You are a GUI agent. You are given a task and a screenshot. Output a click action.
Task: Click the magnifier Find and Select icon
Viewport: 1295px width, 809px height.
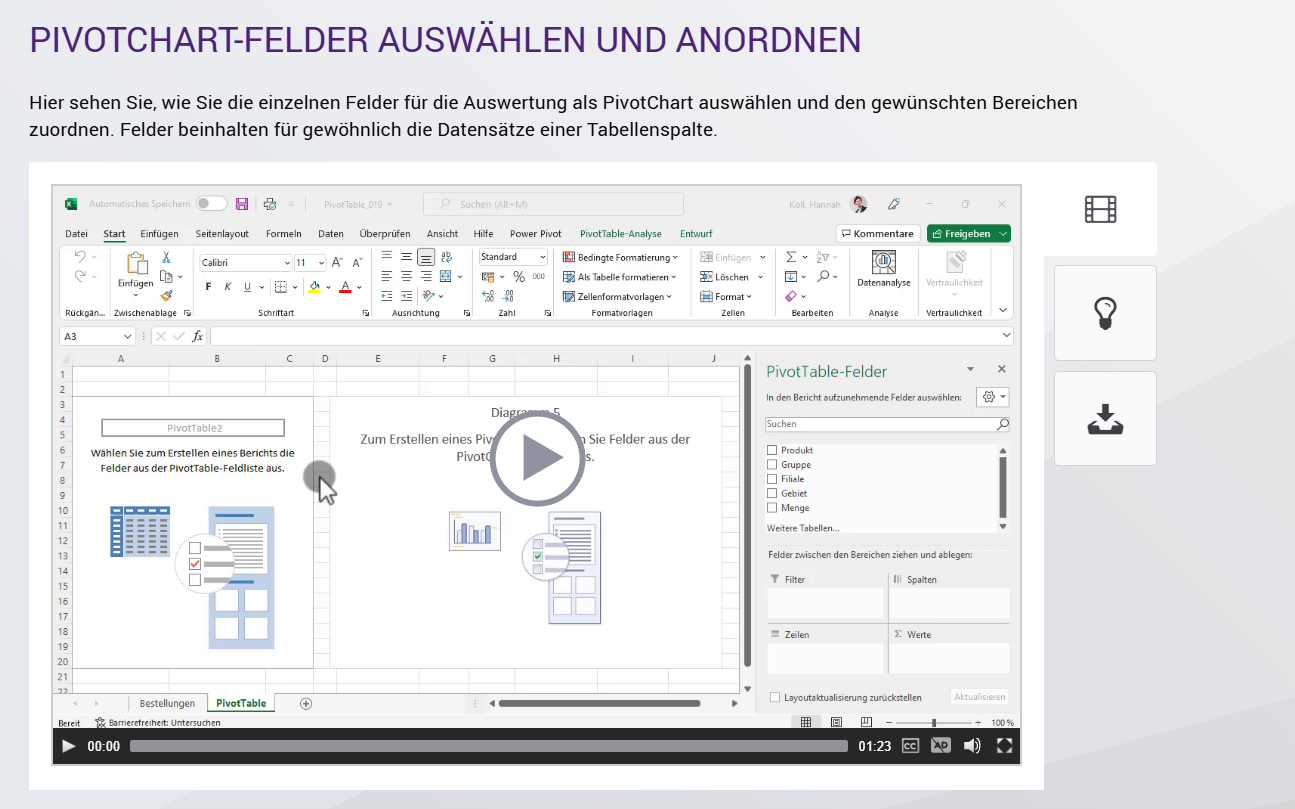tap(823, 277)
